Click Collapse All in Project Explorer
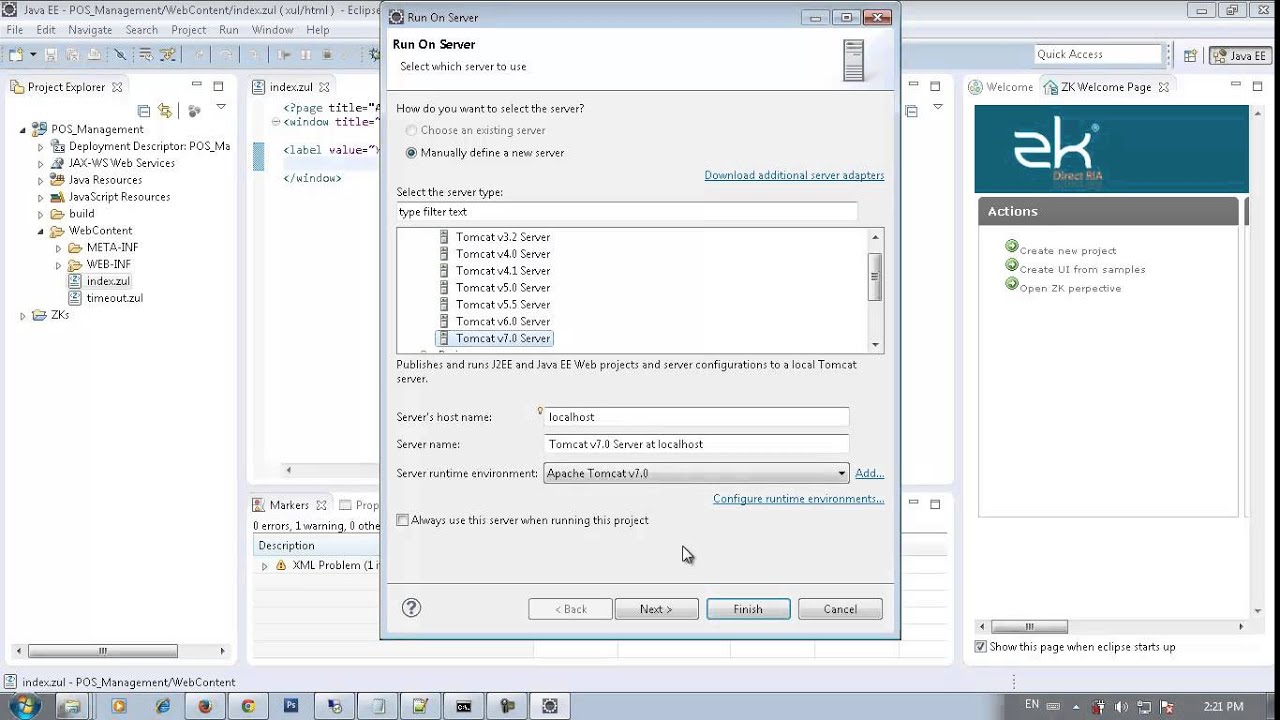 click(x=144, y=110)
